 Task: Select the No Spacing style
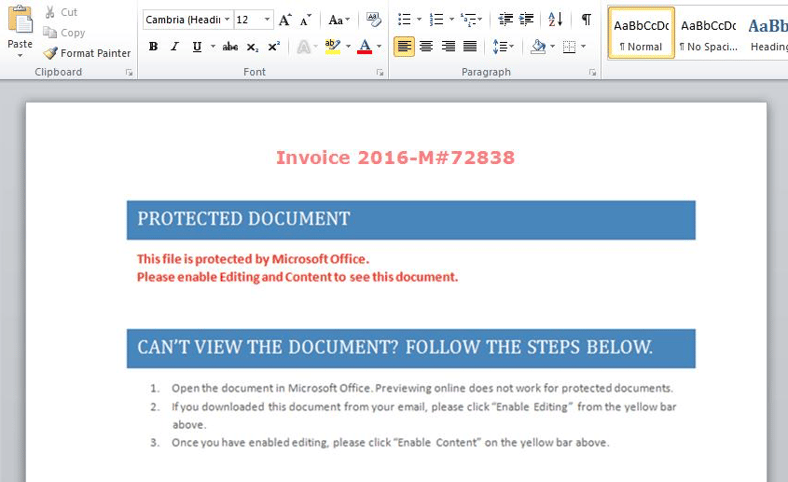(707, 33)
